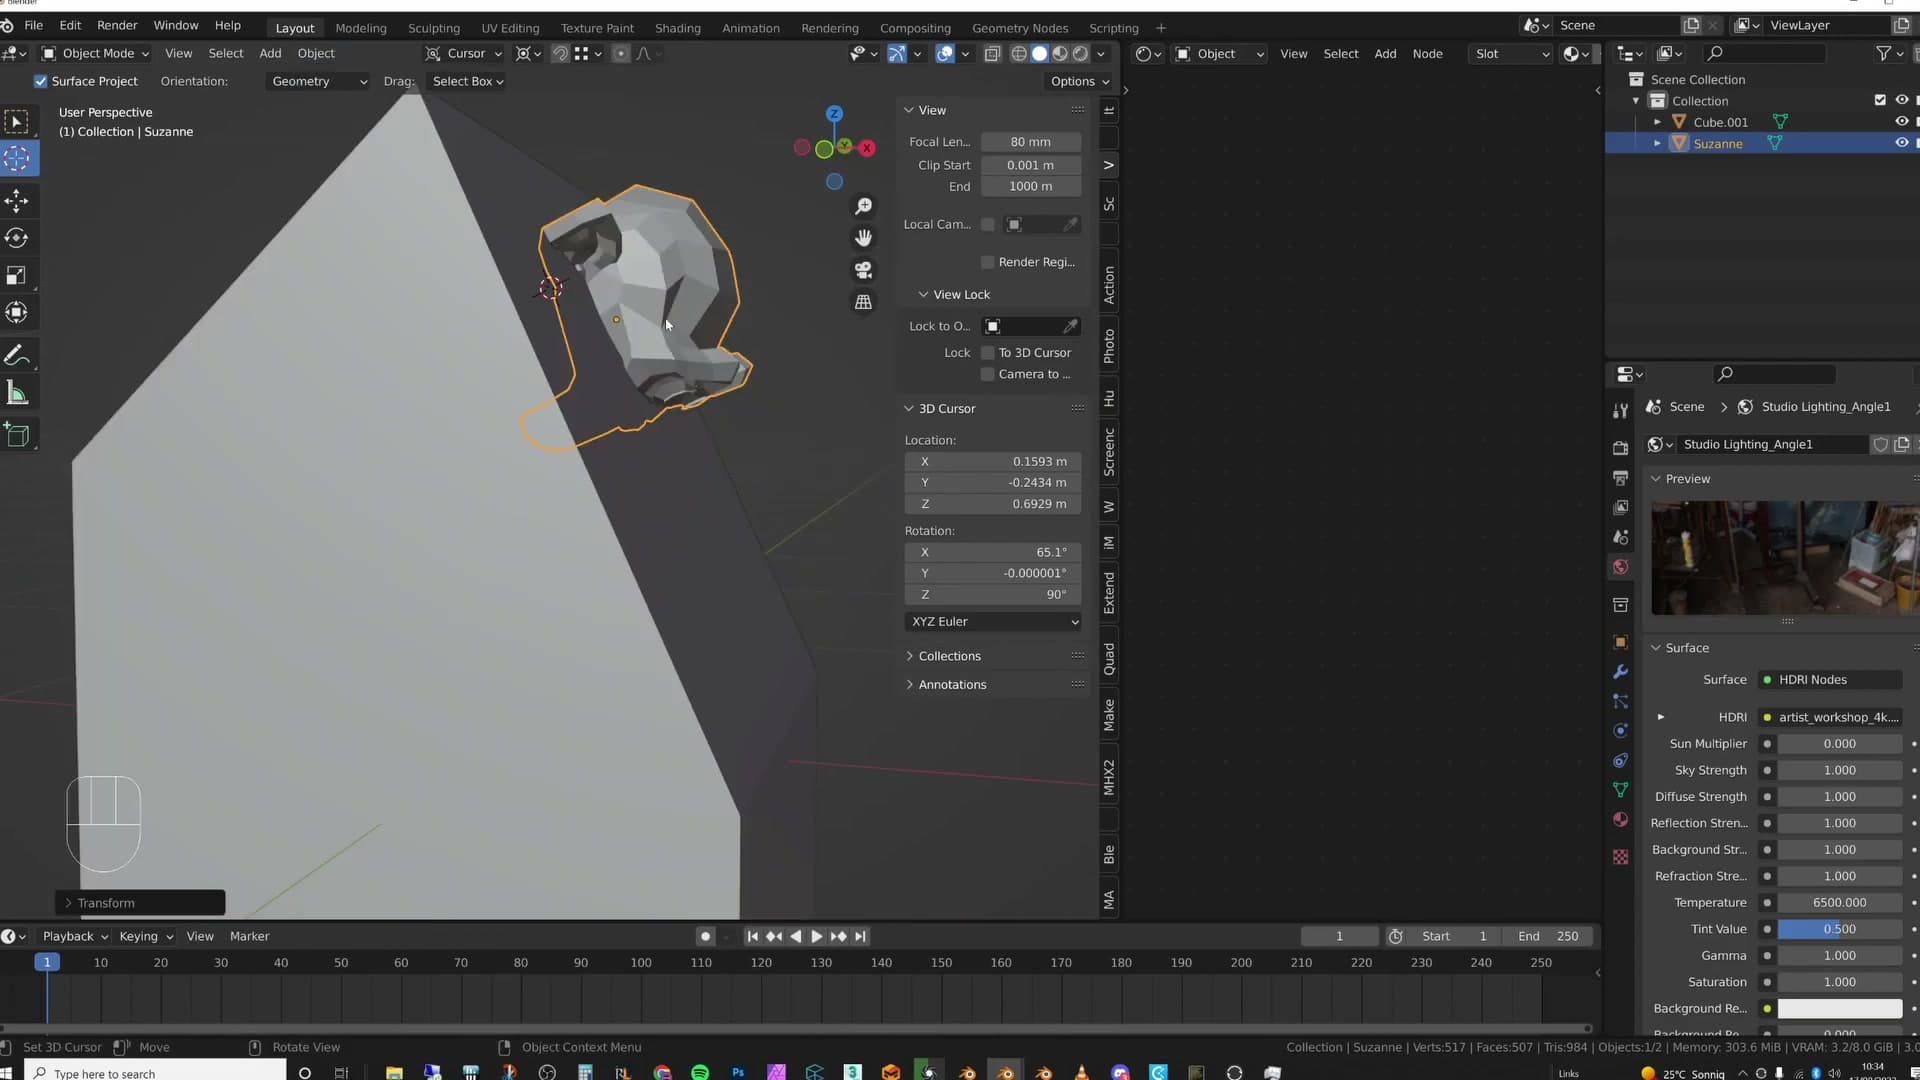Open the Orientation Geometry dropdown
The height and width of the screenshot is (1080, 1920).
point(319,81)
